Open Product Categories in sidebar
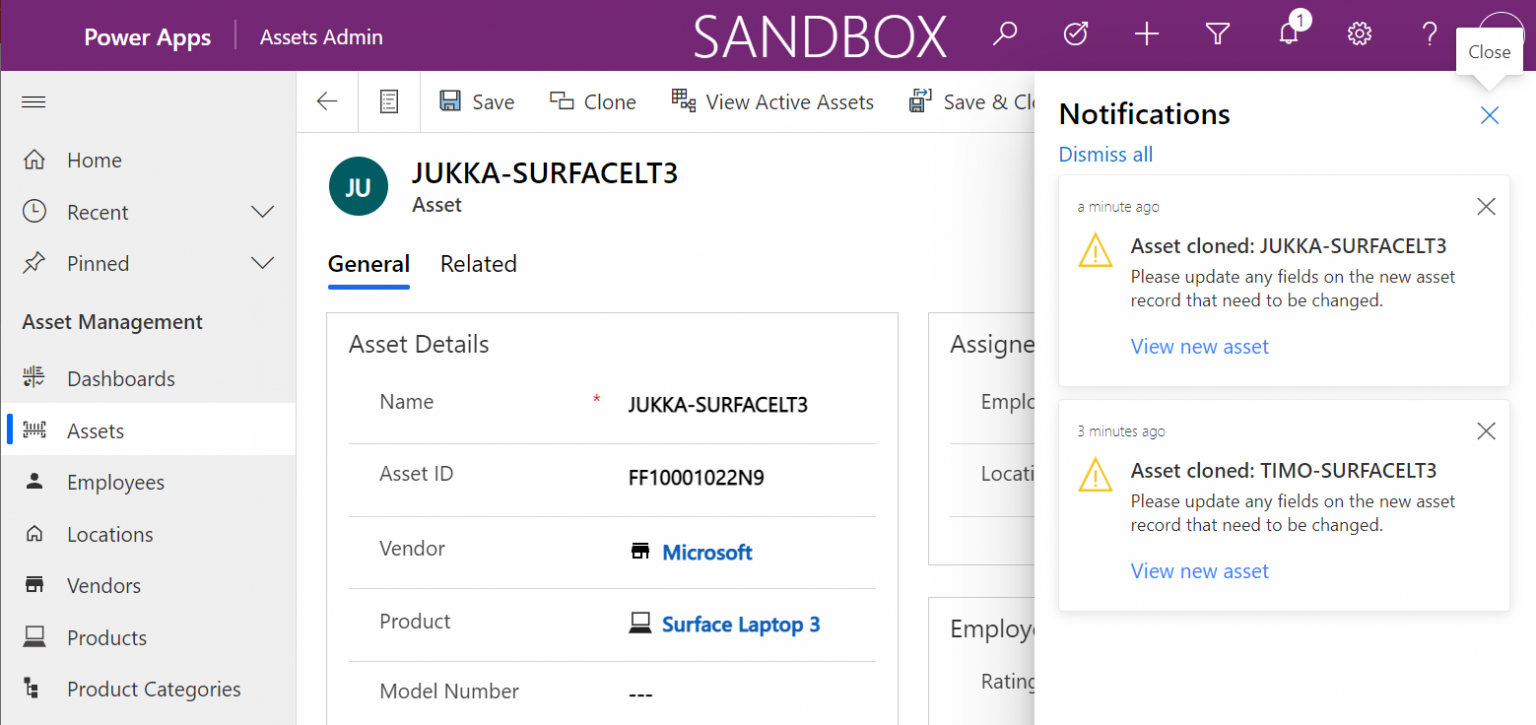 (148, 689)
